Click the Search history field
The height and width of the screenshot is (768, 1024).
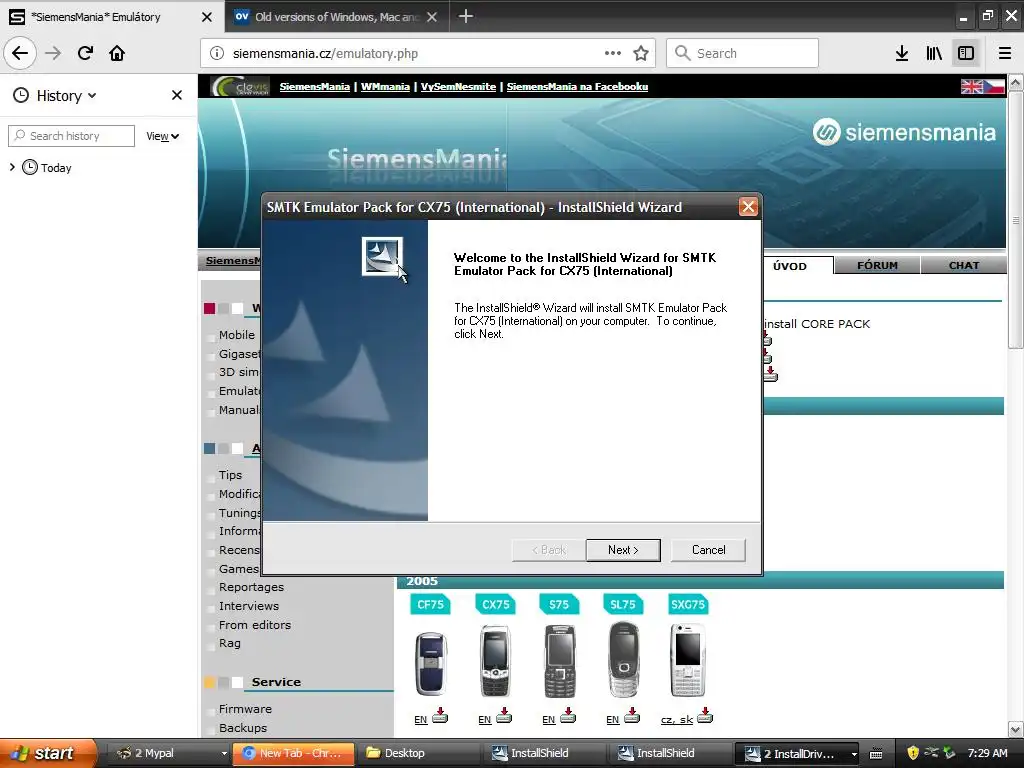pyautogui.click(x=71, y=136)
